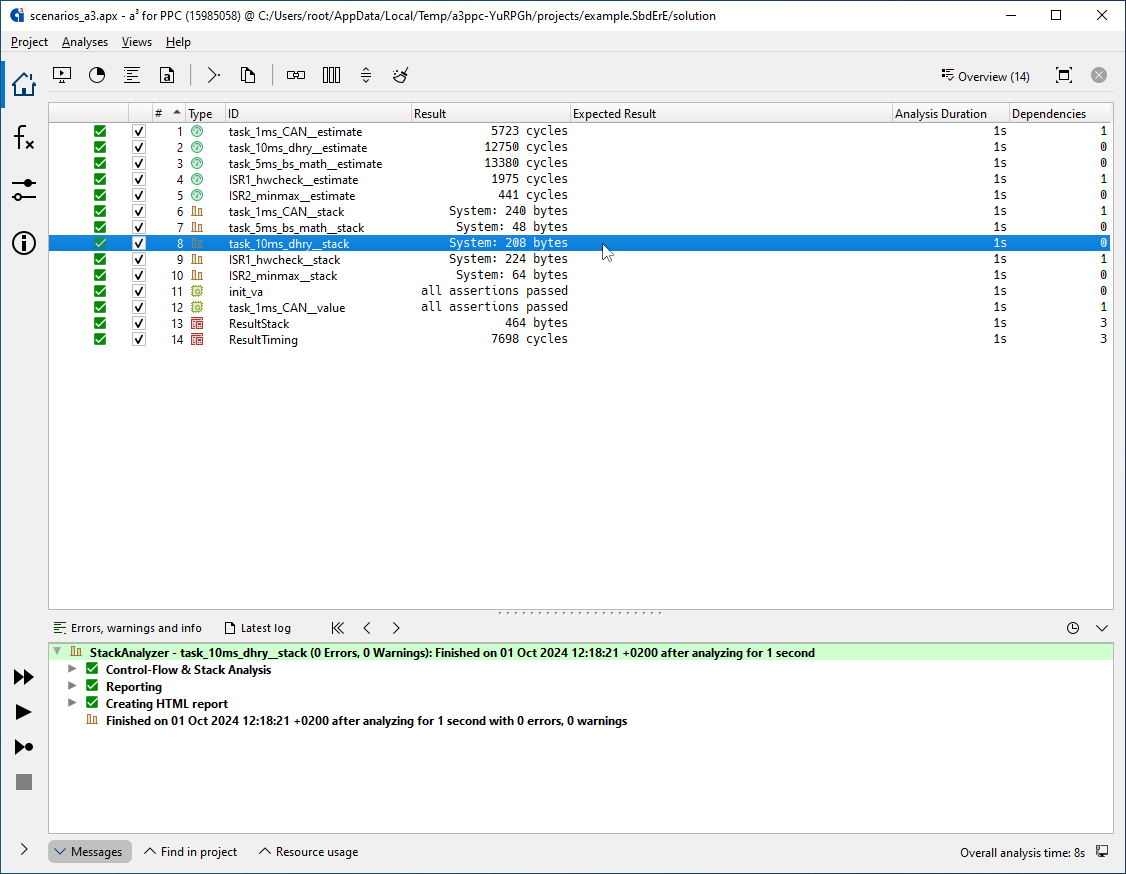Sort by the Result column header

point(490,113)
